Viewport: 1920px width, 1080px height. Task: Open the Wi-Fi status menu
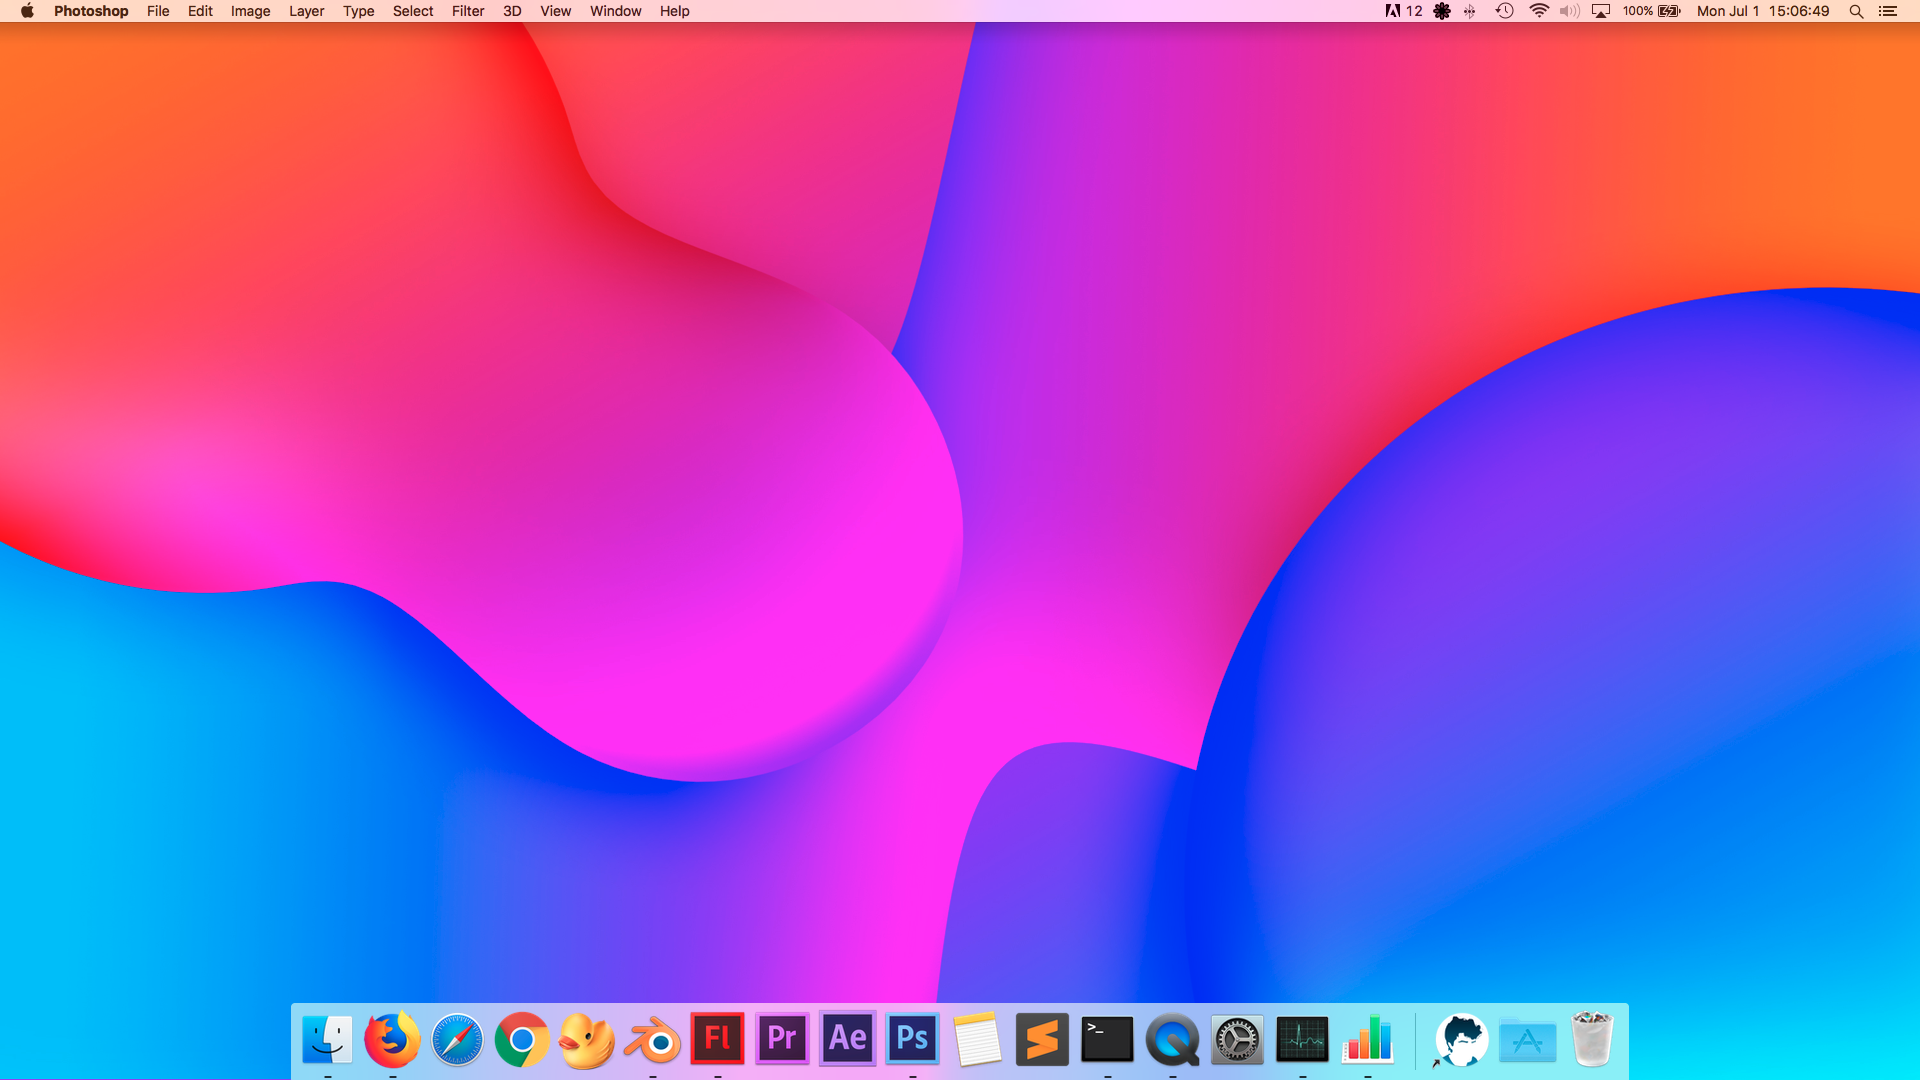pos(1539,11)
